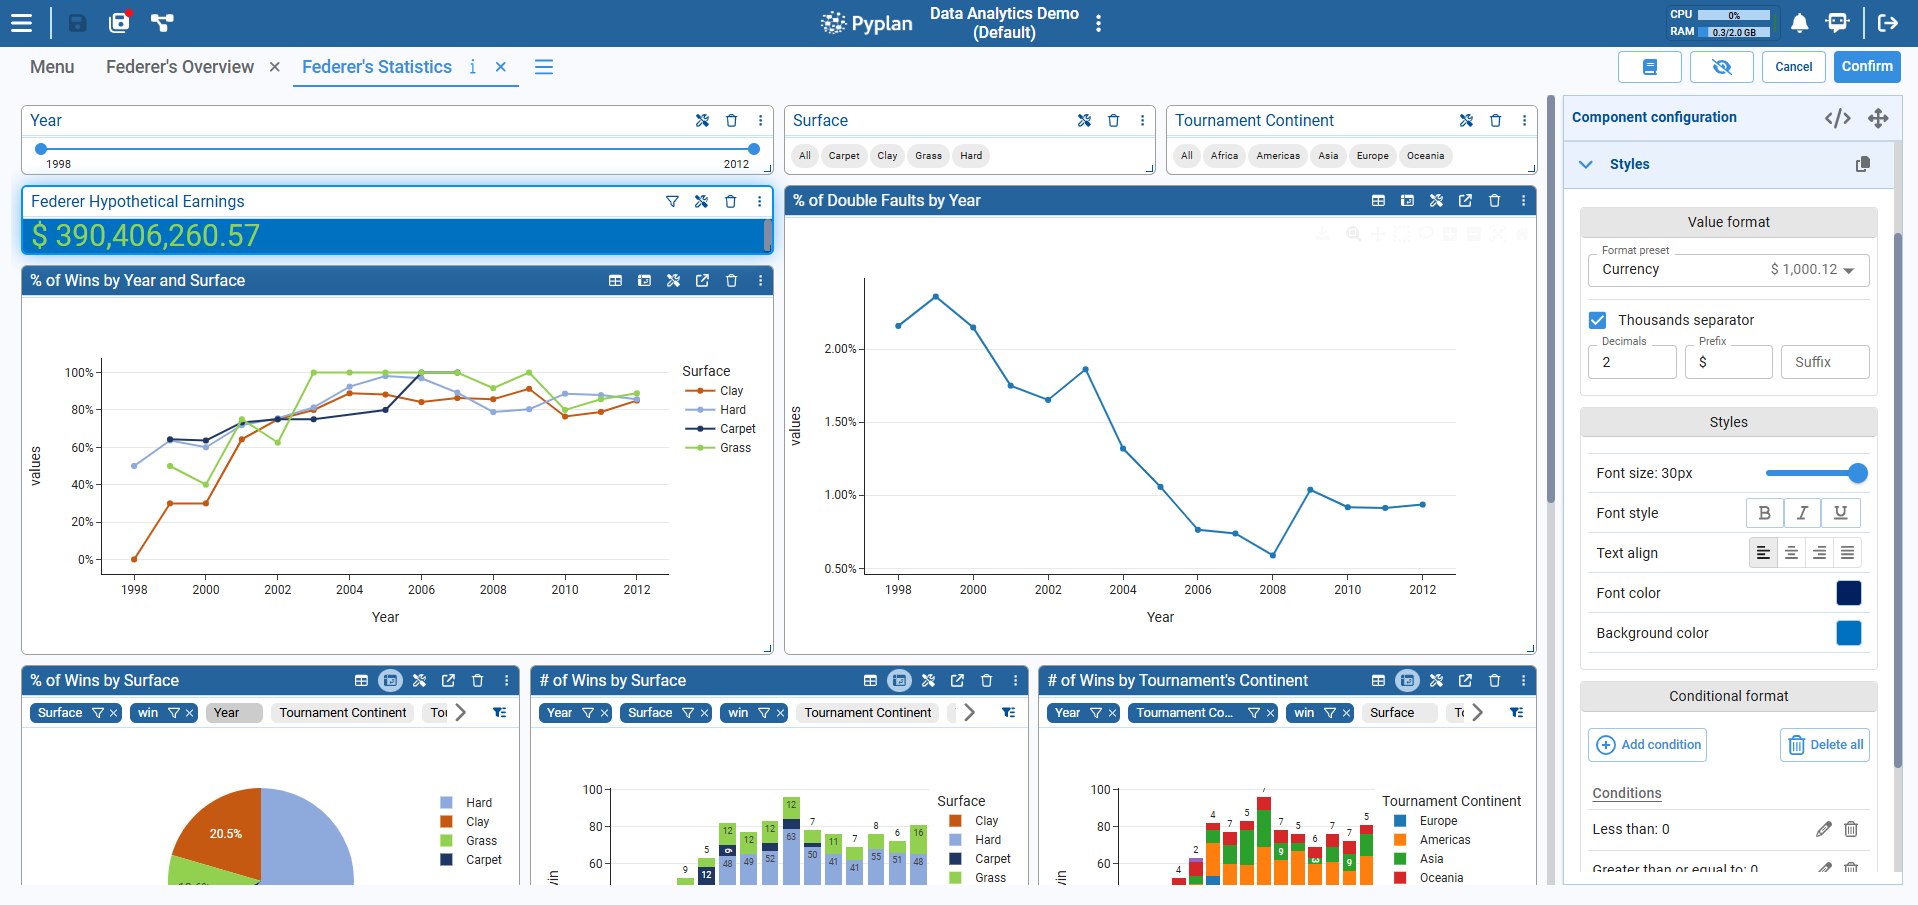Open the Format preset Currency dropdown
The image size is (1918, 905).
pos(1728,270)
